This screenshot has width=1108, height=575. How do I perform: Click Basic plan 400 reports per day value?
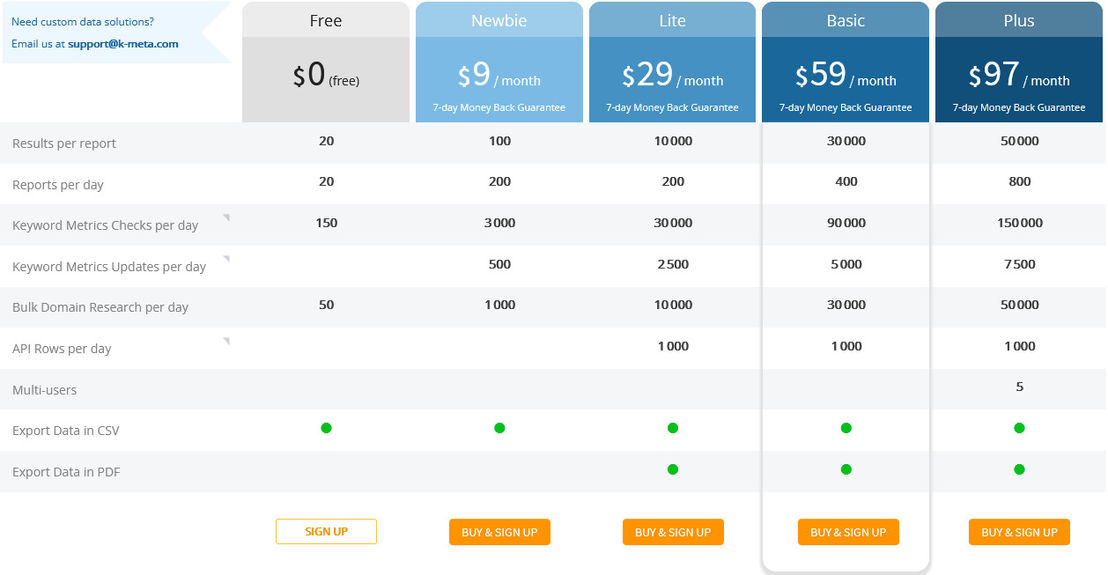pos(846,182)
